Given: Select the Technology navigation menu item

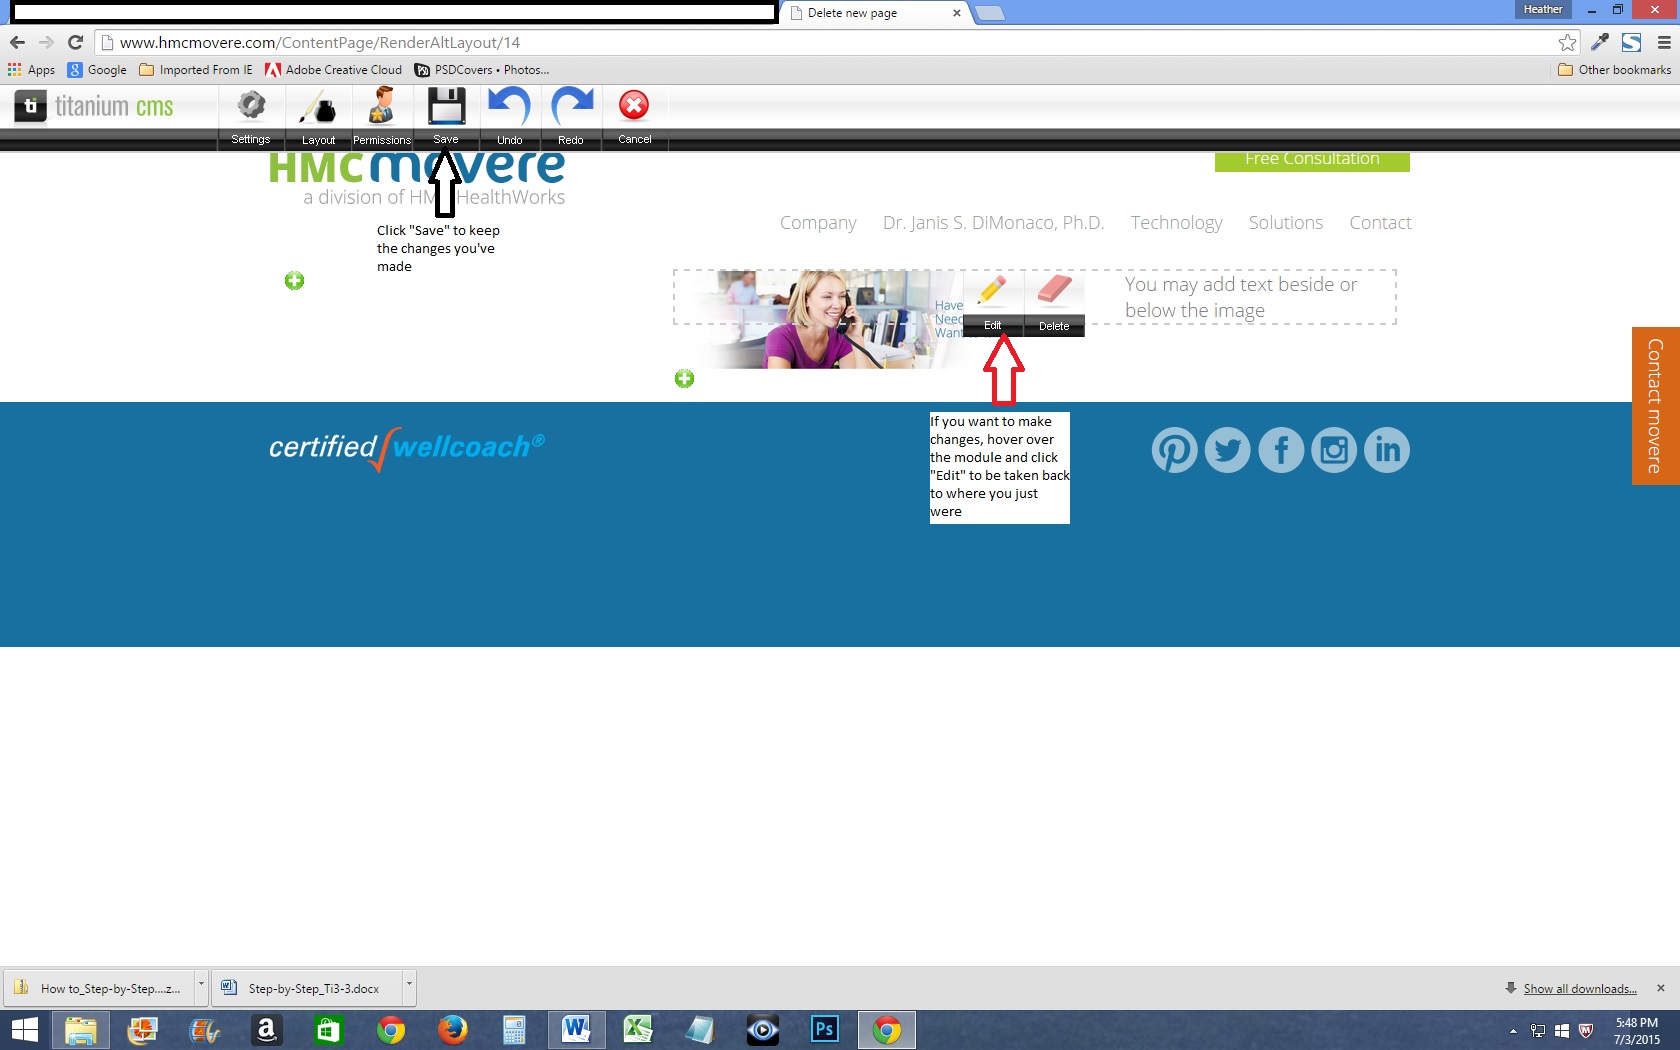Looking at the screenshot, I should pos(1176,223).
